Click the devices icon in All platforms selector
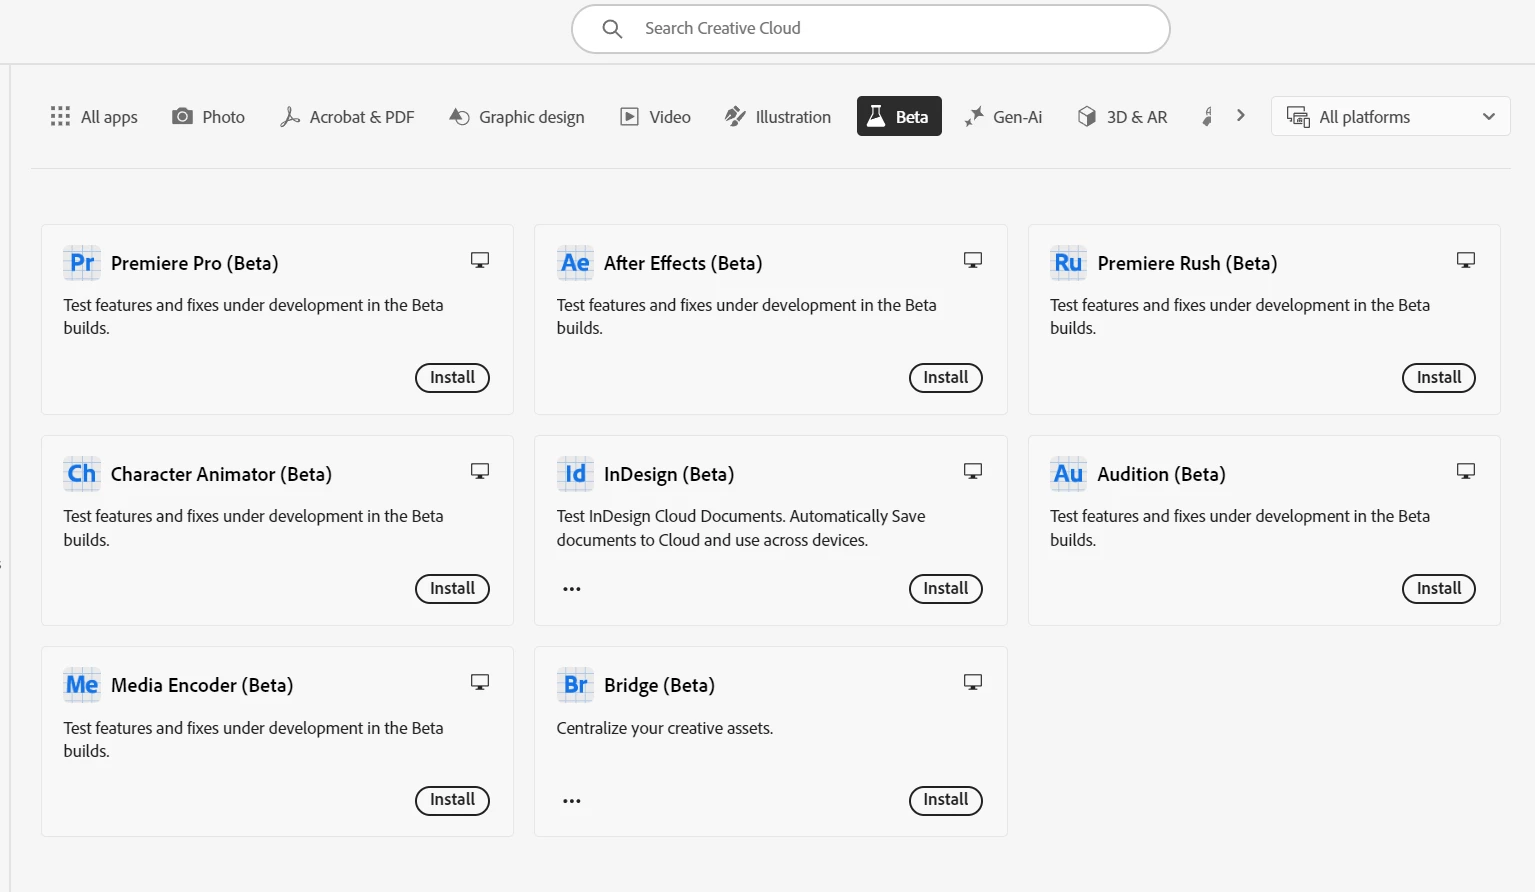This screenshot has width=1535, height=892. (1298, 117)
